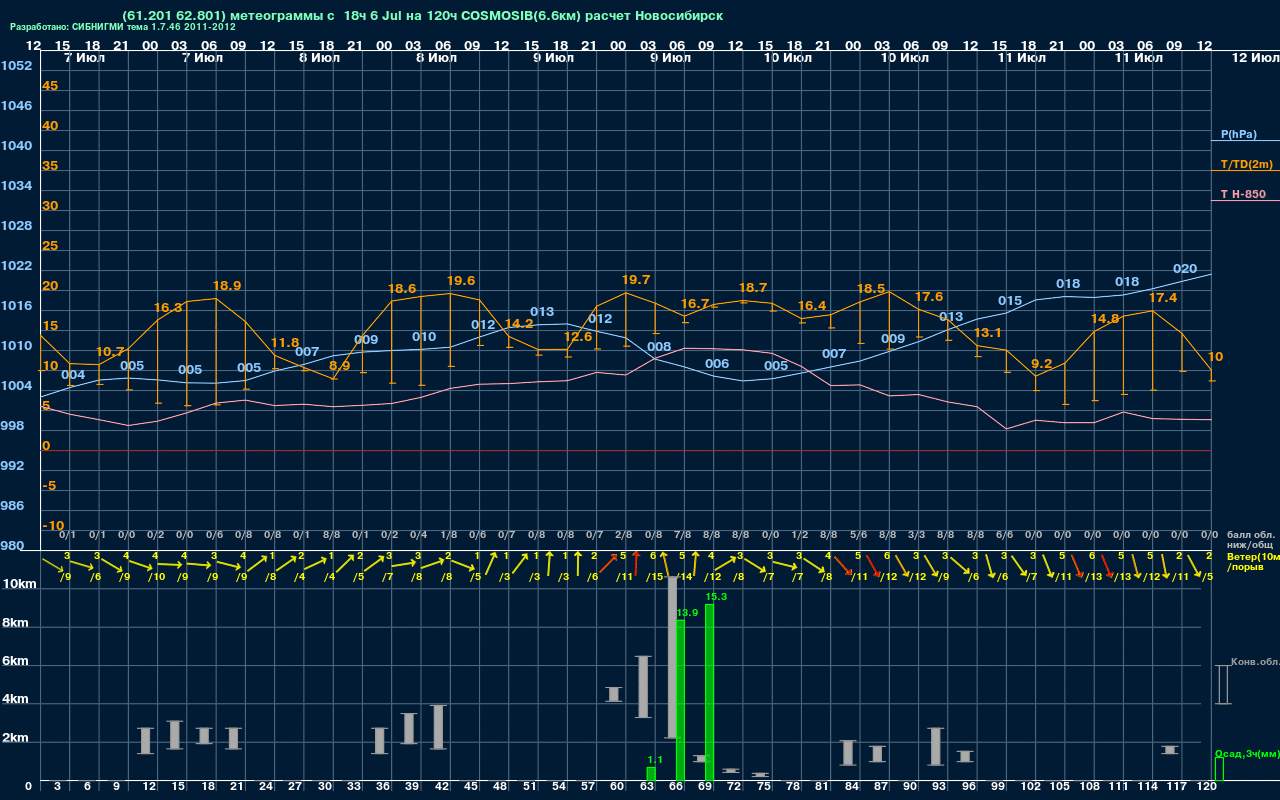Click the temperature minimum 8.9
The height and width of the screenshot is (800, 1280).
pyautogui.click(x=340, y=366)
